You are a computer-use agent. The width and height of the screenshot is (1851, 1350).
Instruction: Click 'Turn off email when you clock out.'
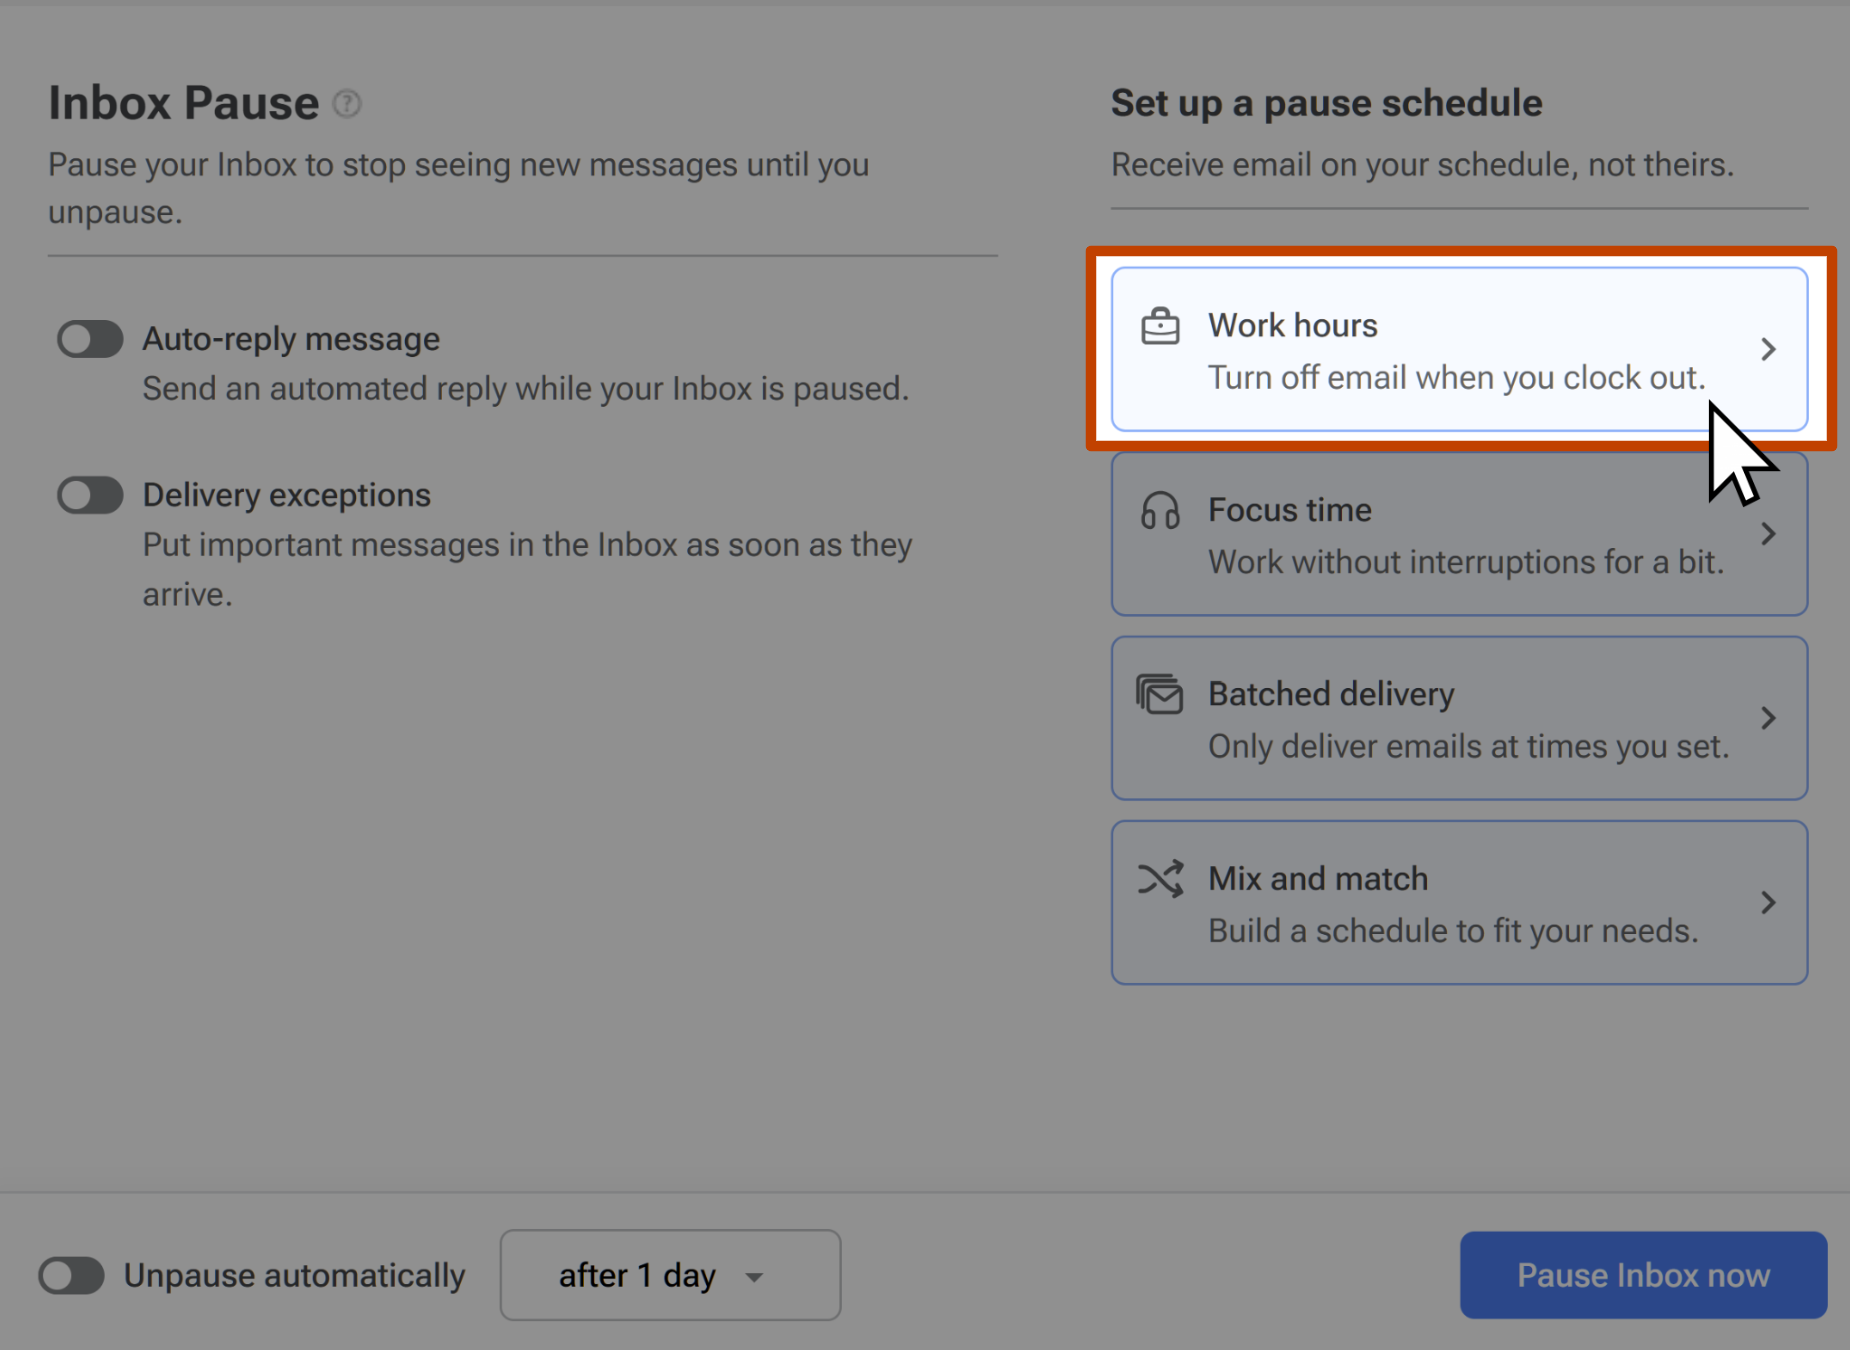tap(1456, 378)
